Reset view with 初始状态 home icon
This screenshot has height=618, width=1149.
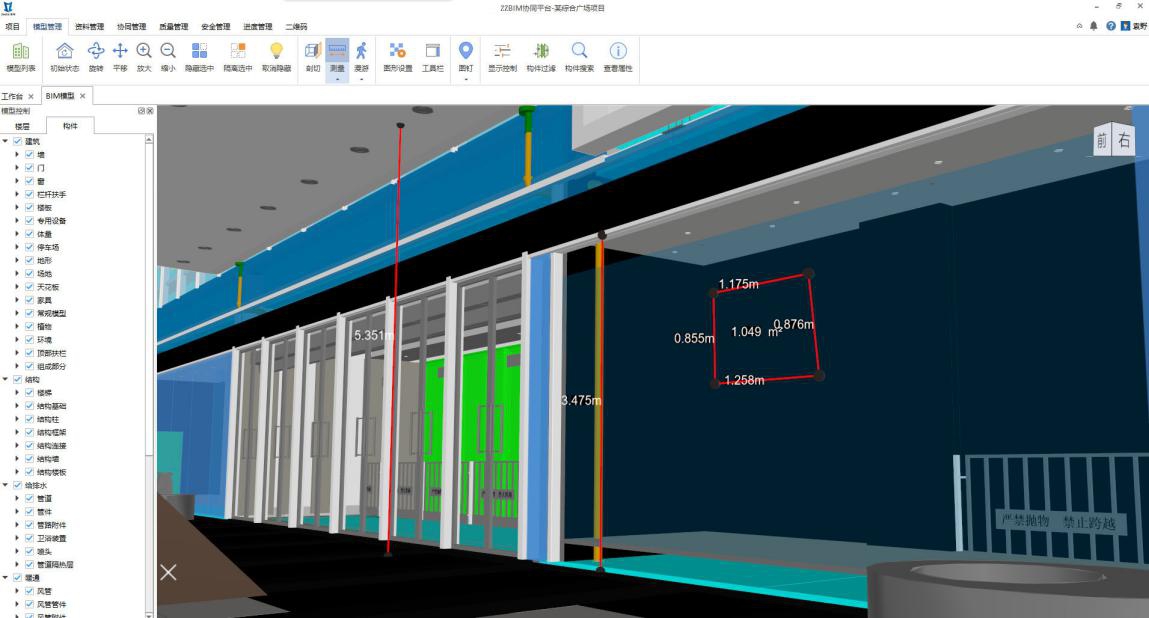pos(64,57)
